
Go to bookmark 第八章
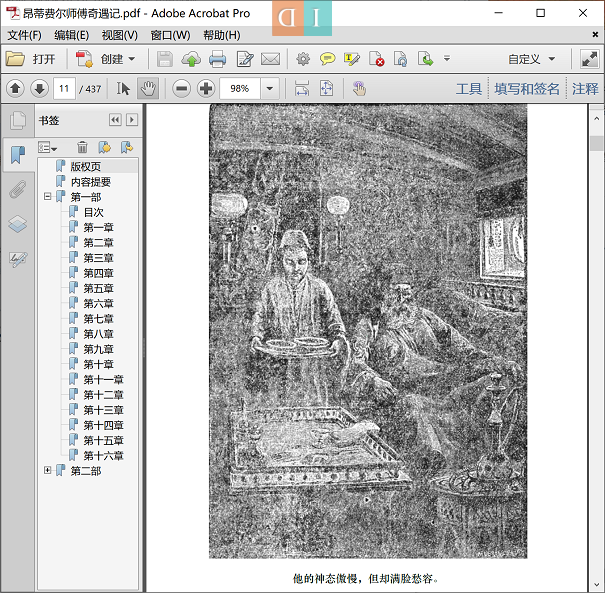(x=99, y=334)
